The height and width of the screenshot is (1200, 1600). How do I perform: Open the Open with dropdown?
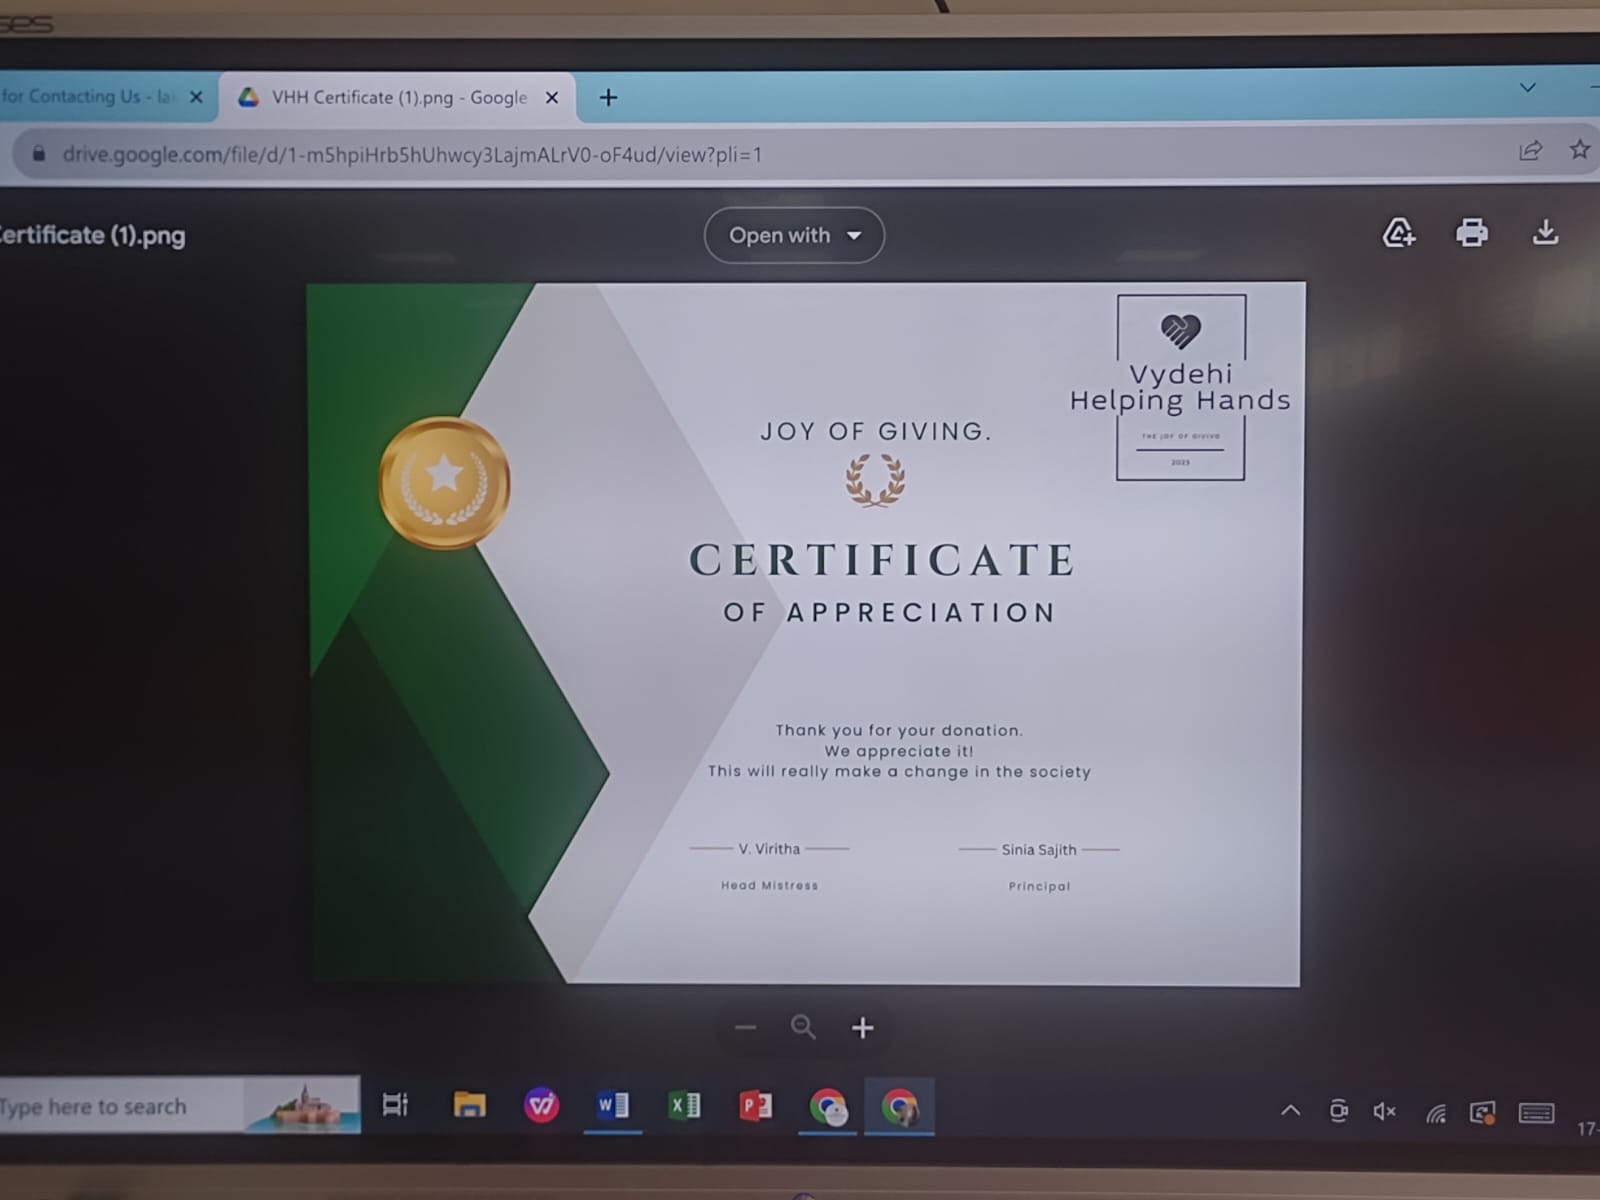tap(794, 236)
